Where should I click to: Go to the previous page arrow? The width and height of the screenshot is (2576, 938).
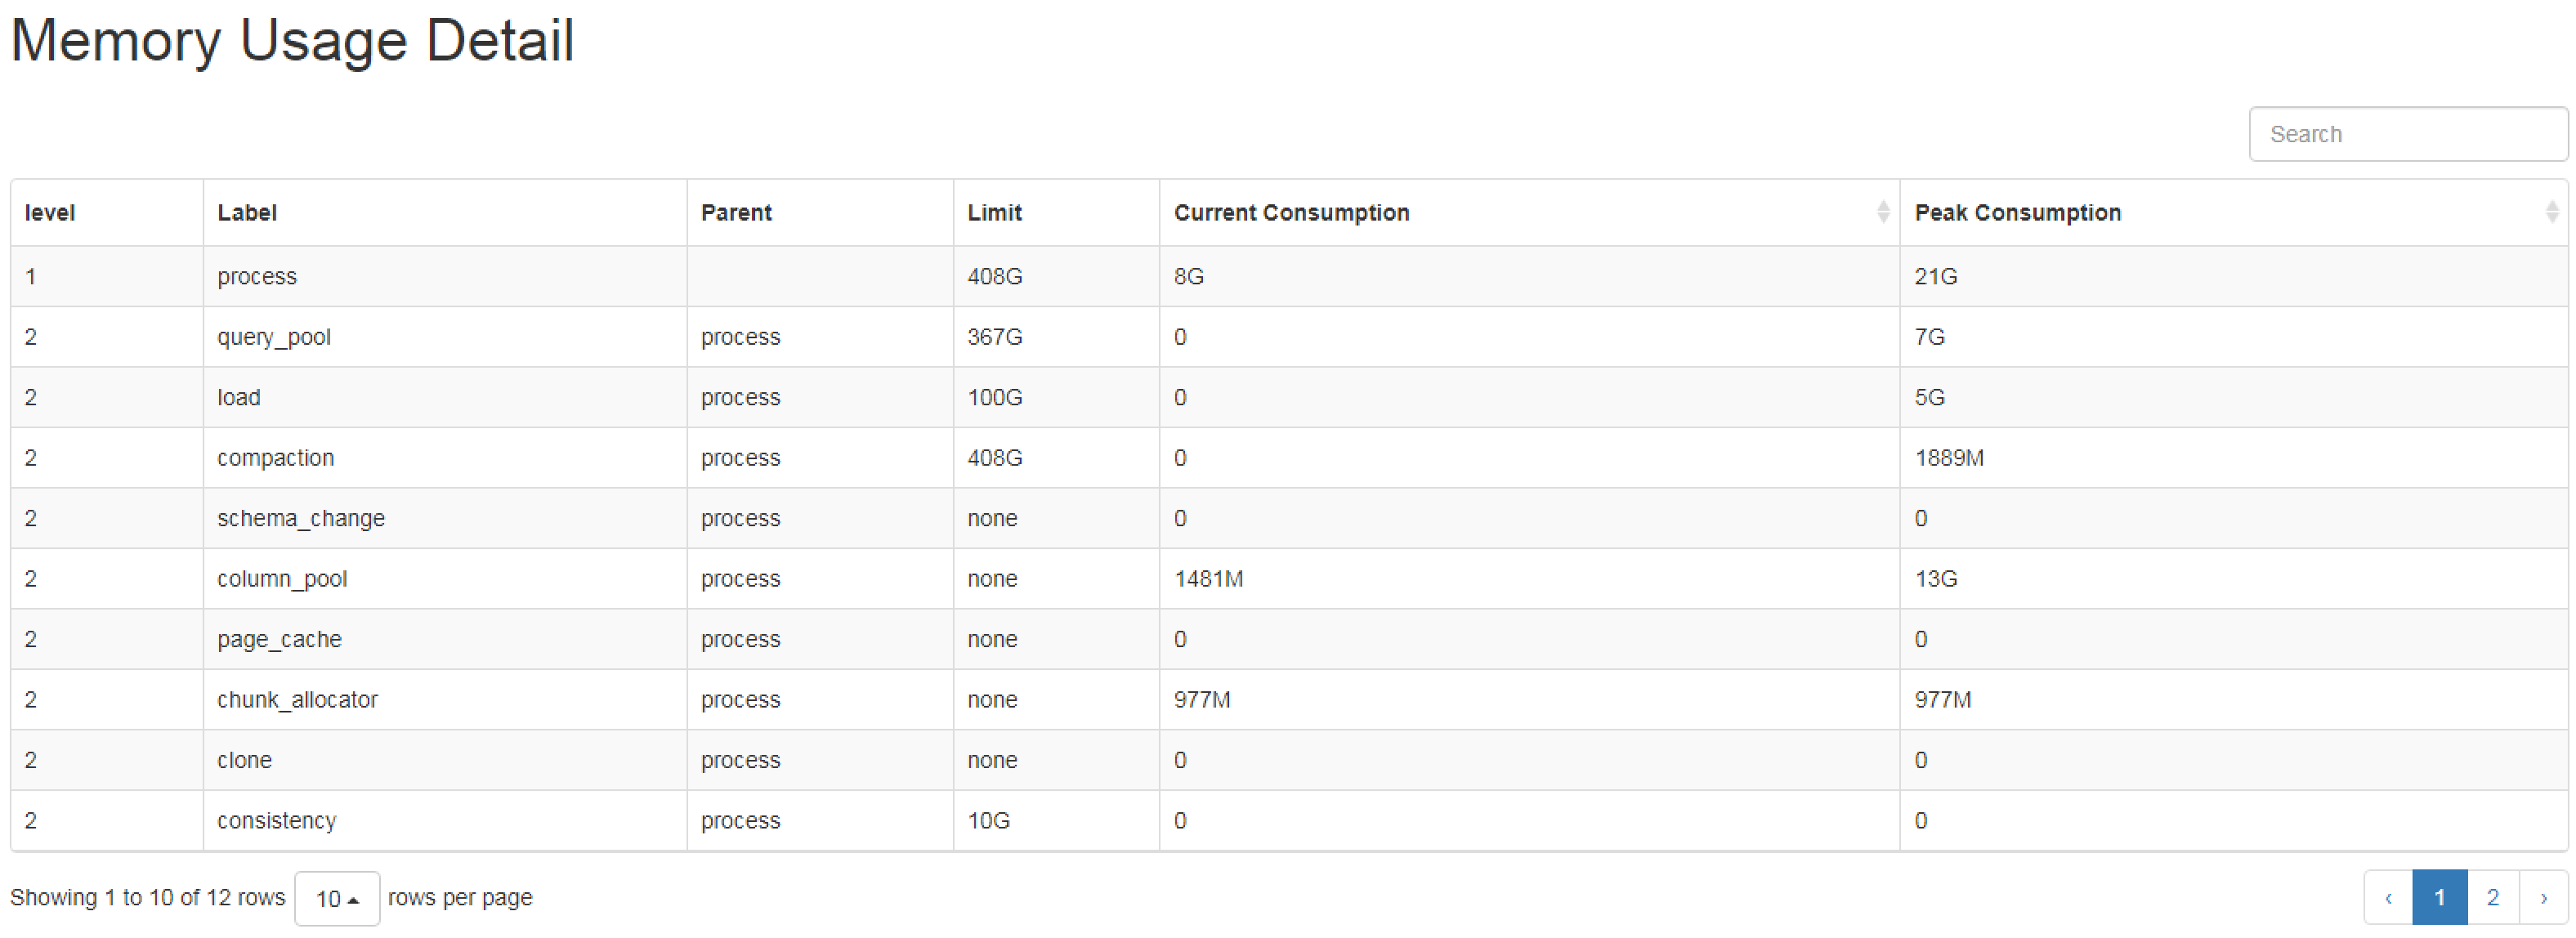tap(2388, 898)
